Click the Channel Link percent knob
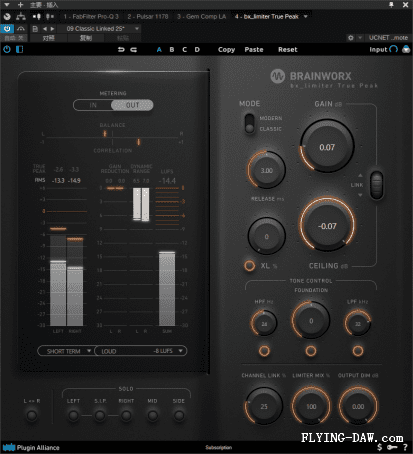413x454 pixels. point(264,406)
